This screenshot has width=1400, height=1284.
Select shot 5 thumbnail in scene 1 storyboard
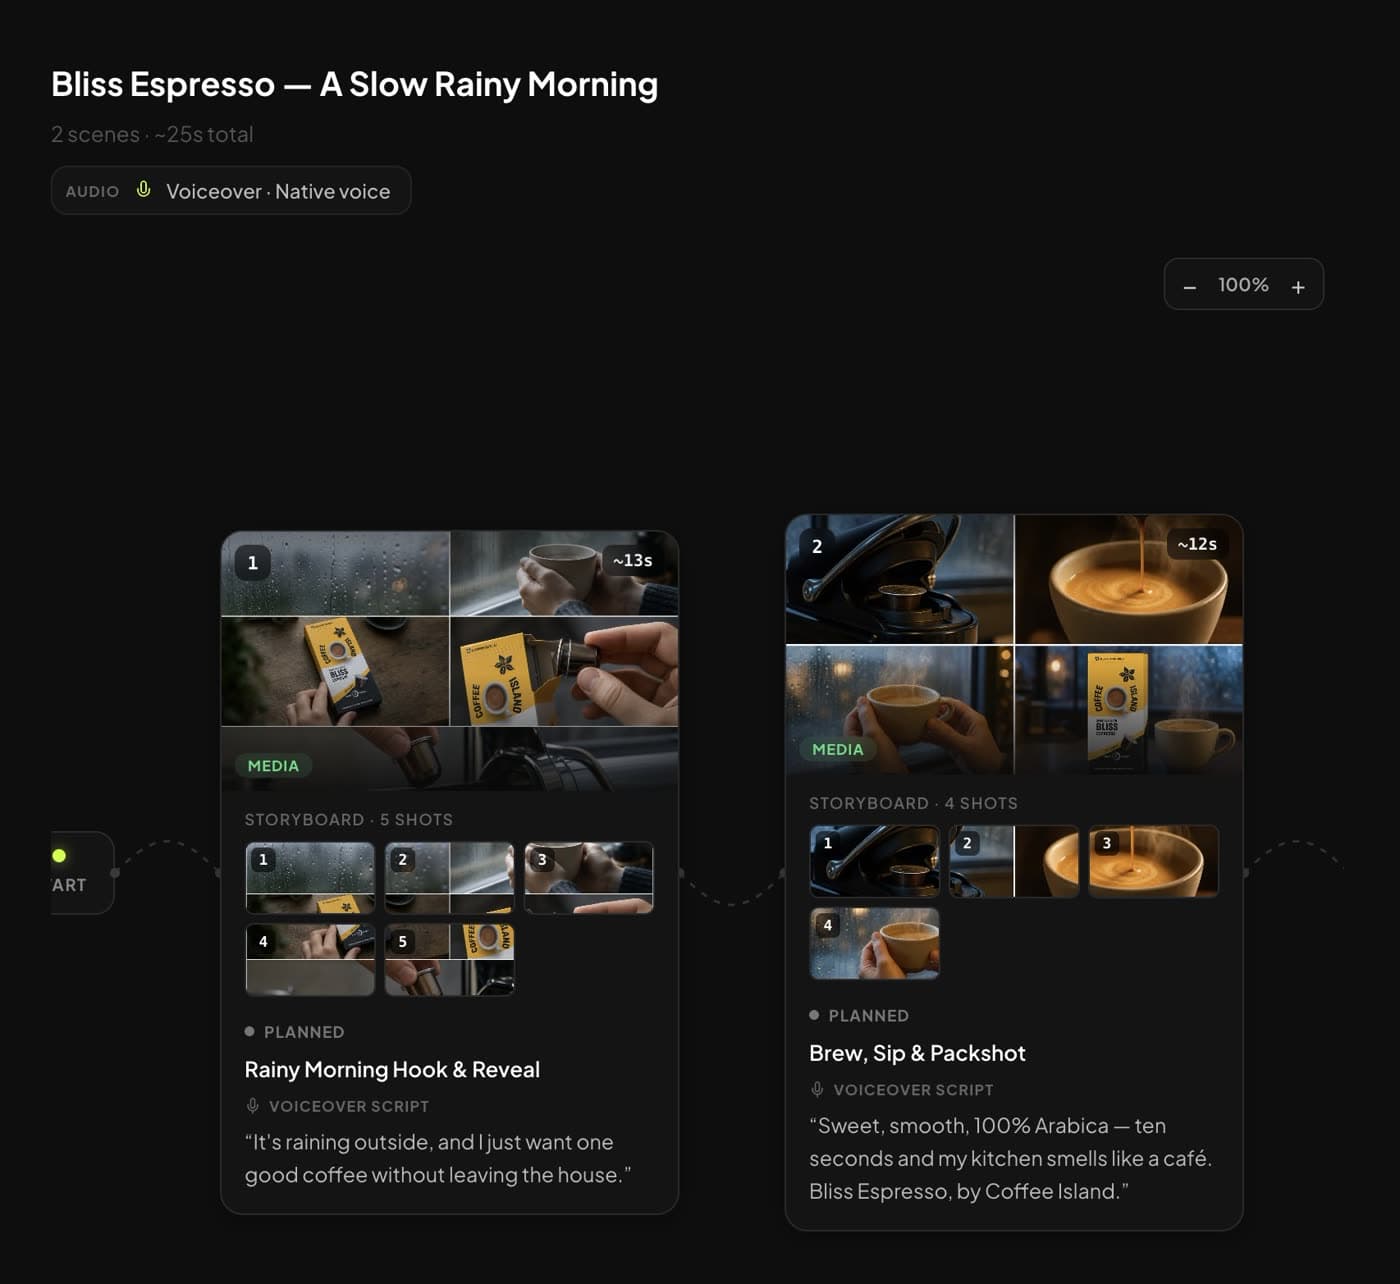pyautogui.click(x=449, y=960)
